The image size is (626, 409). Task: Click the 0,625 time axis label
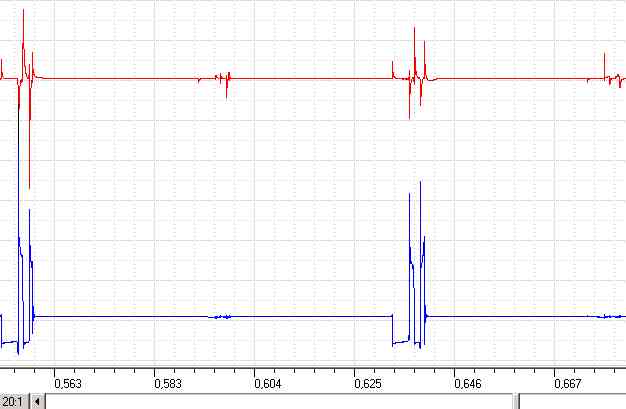pyautogui.click(x=368, y=384)
